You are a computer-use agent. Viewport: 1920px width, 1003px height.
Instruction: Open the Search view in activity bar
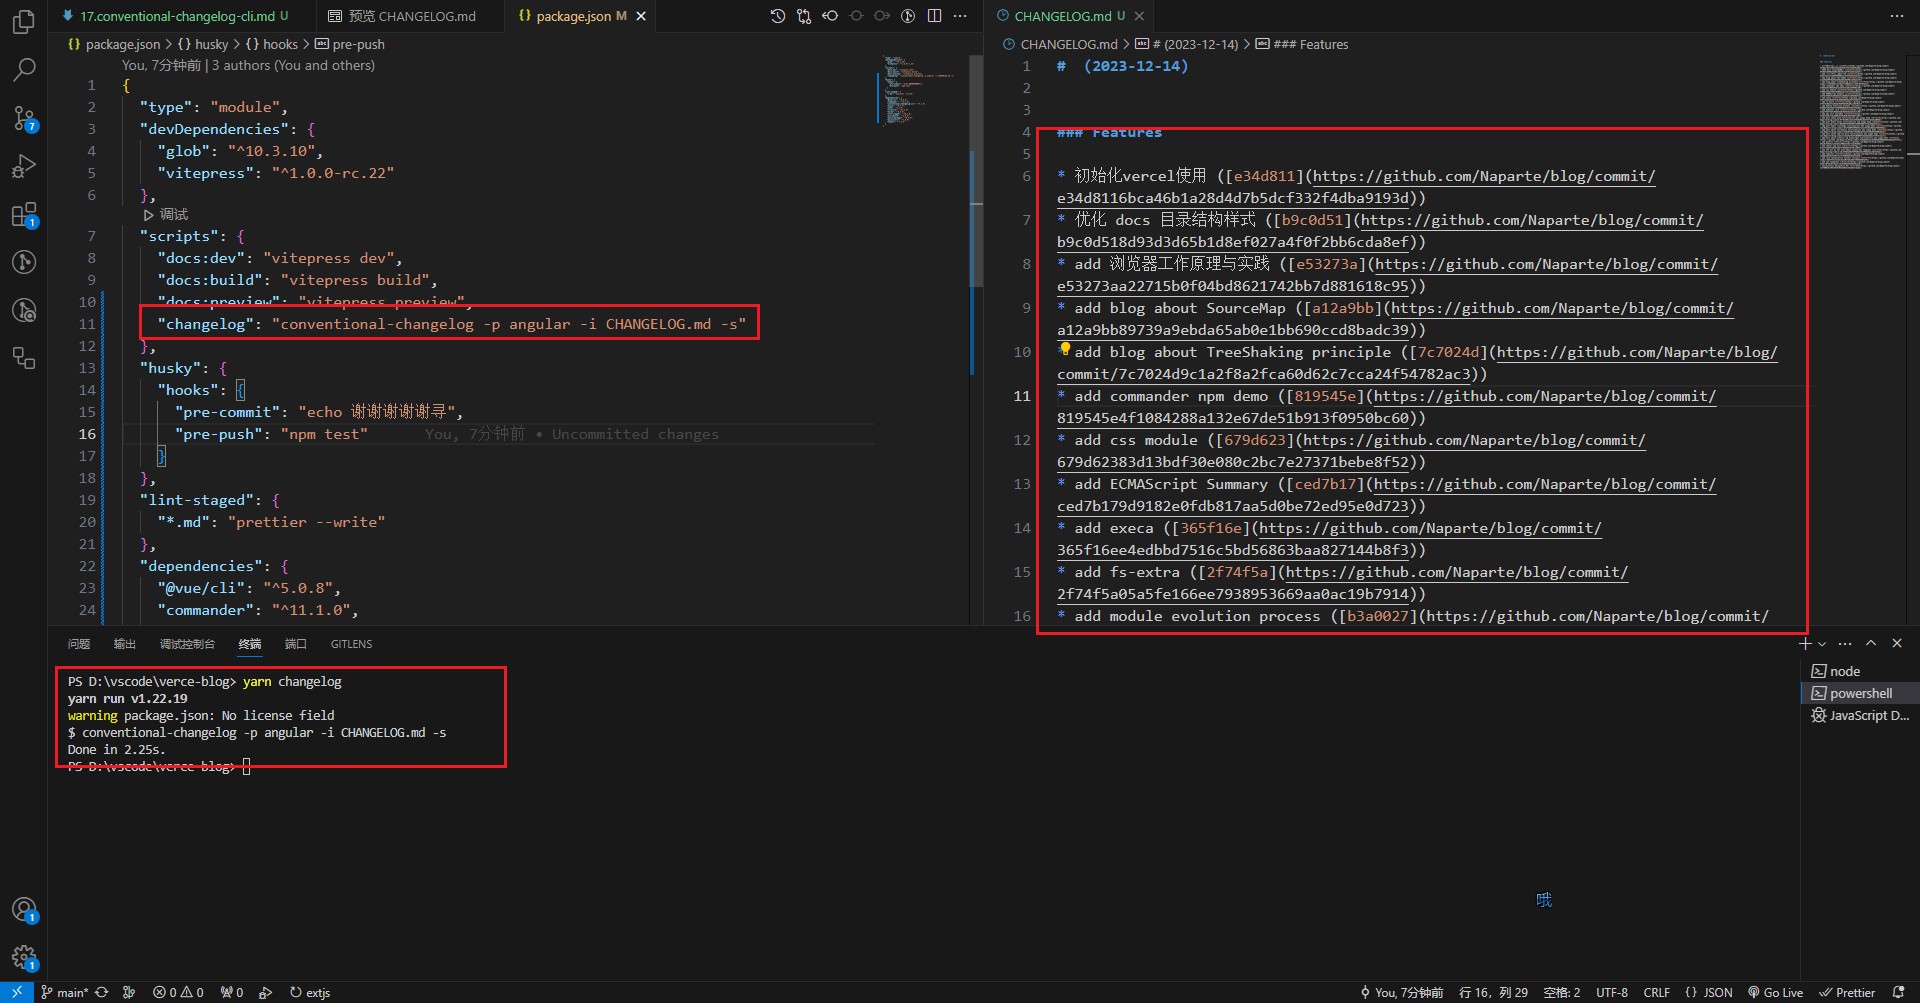pyautogui.click(x=24, y=70)
